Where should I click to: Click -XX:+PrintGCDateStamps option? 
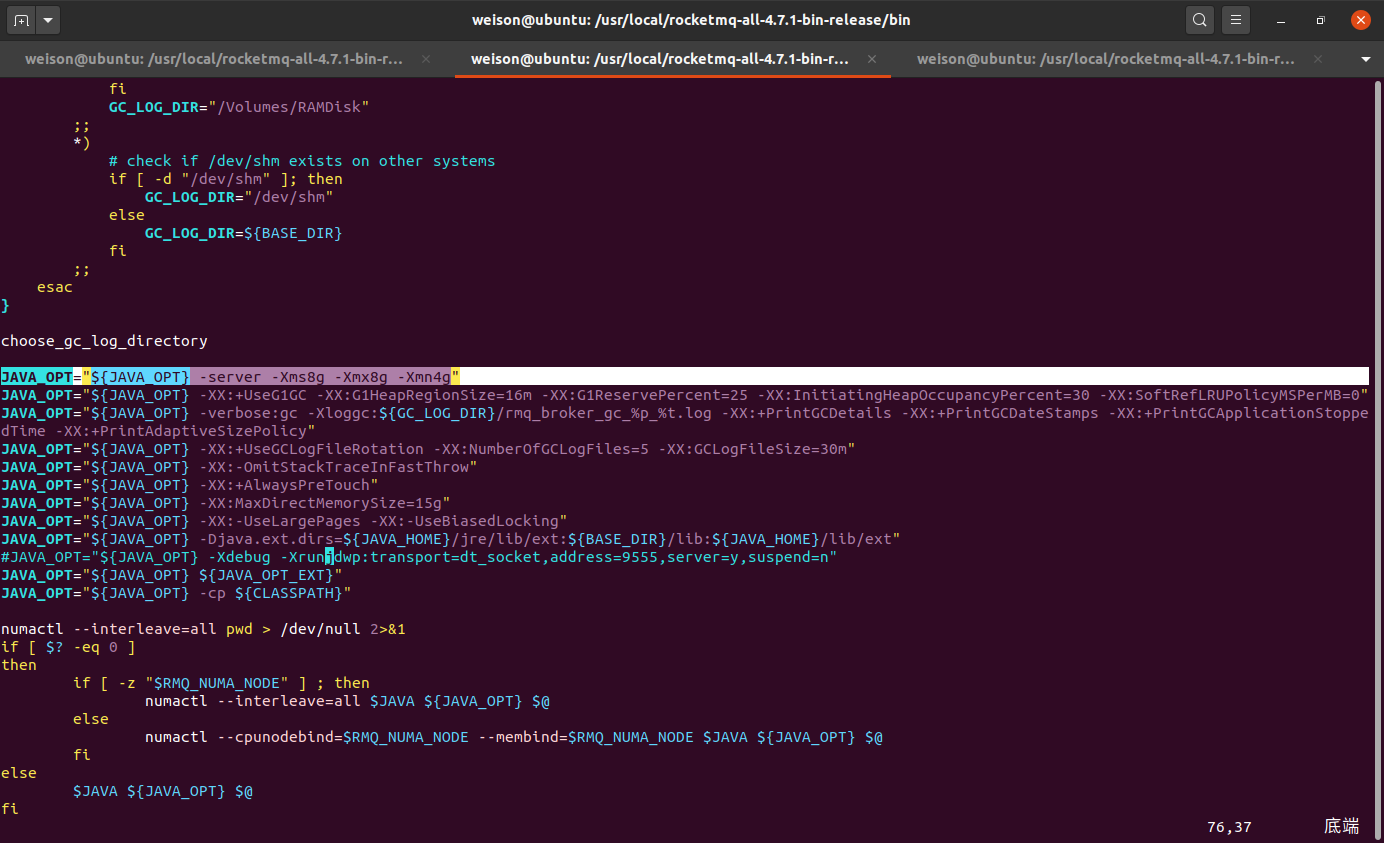click(x=1000, y=413)
